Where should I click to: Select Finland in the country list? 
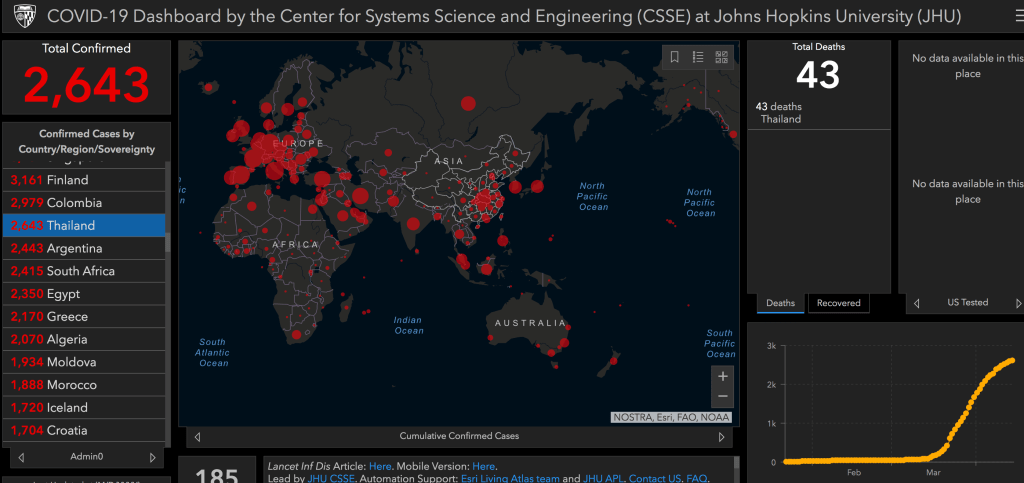pyautogui.click(x=84, y=180)
